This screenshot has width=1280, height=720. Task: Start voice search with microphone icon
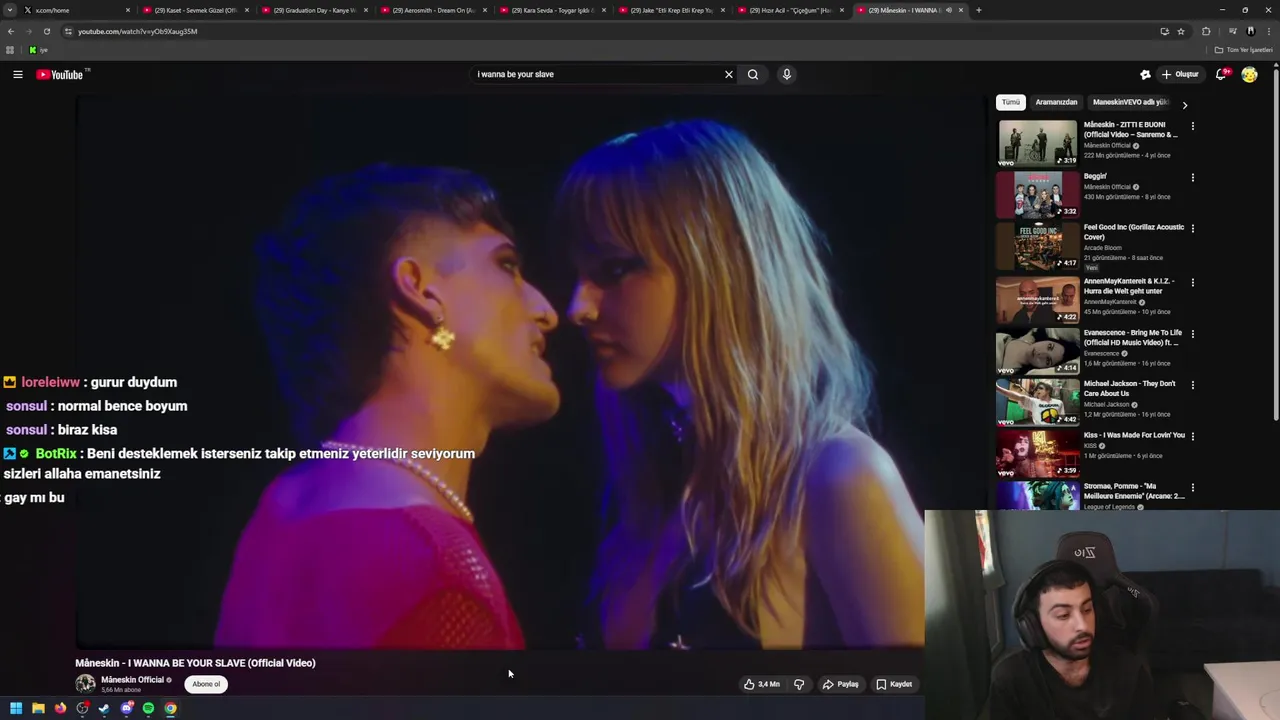coord(787,74)
